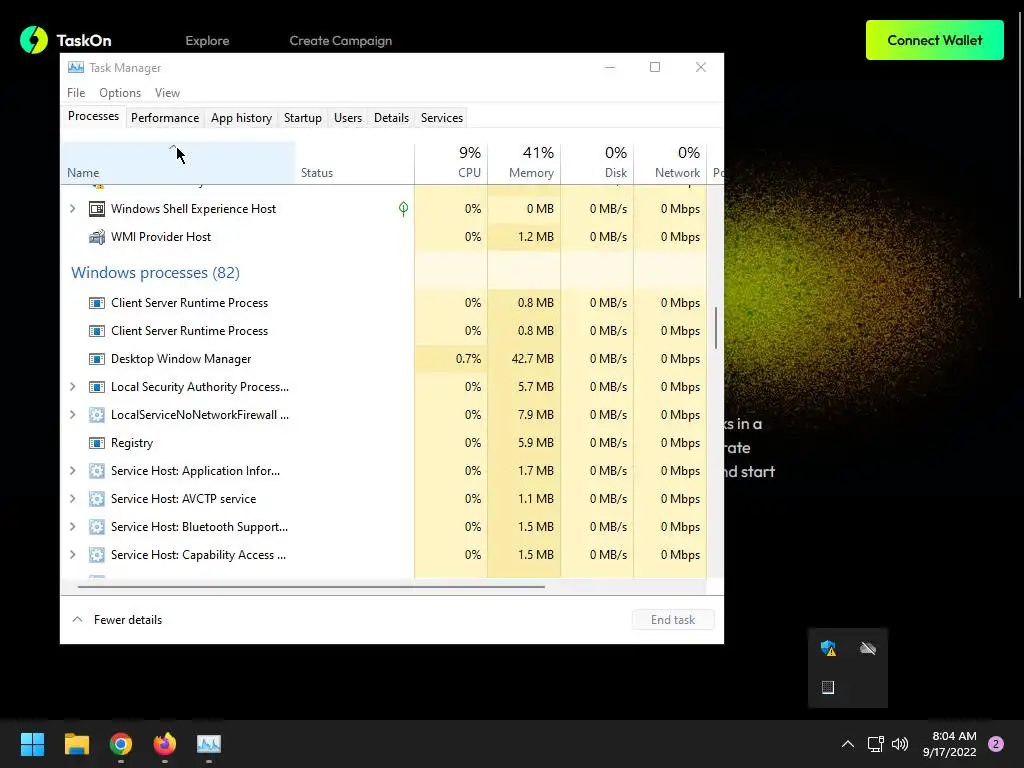The image size is (1024, 768).
Task: Click the TaskOn logo icon
Action: pos(34,40)
